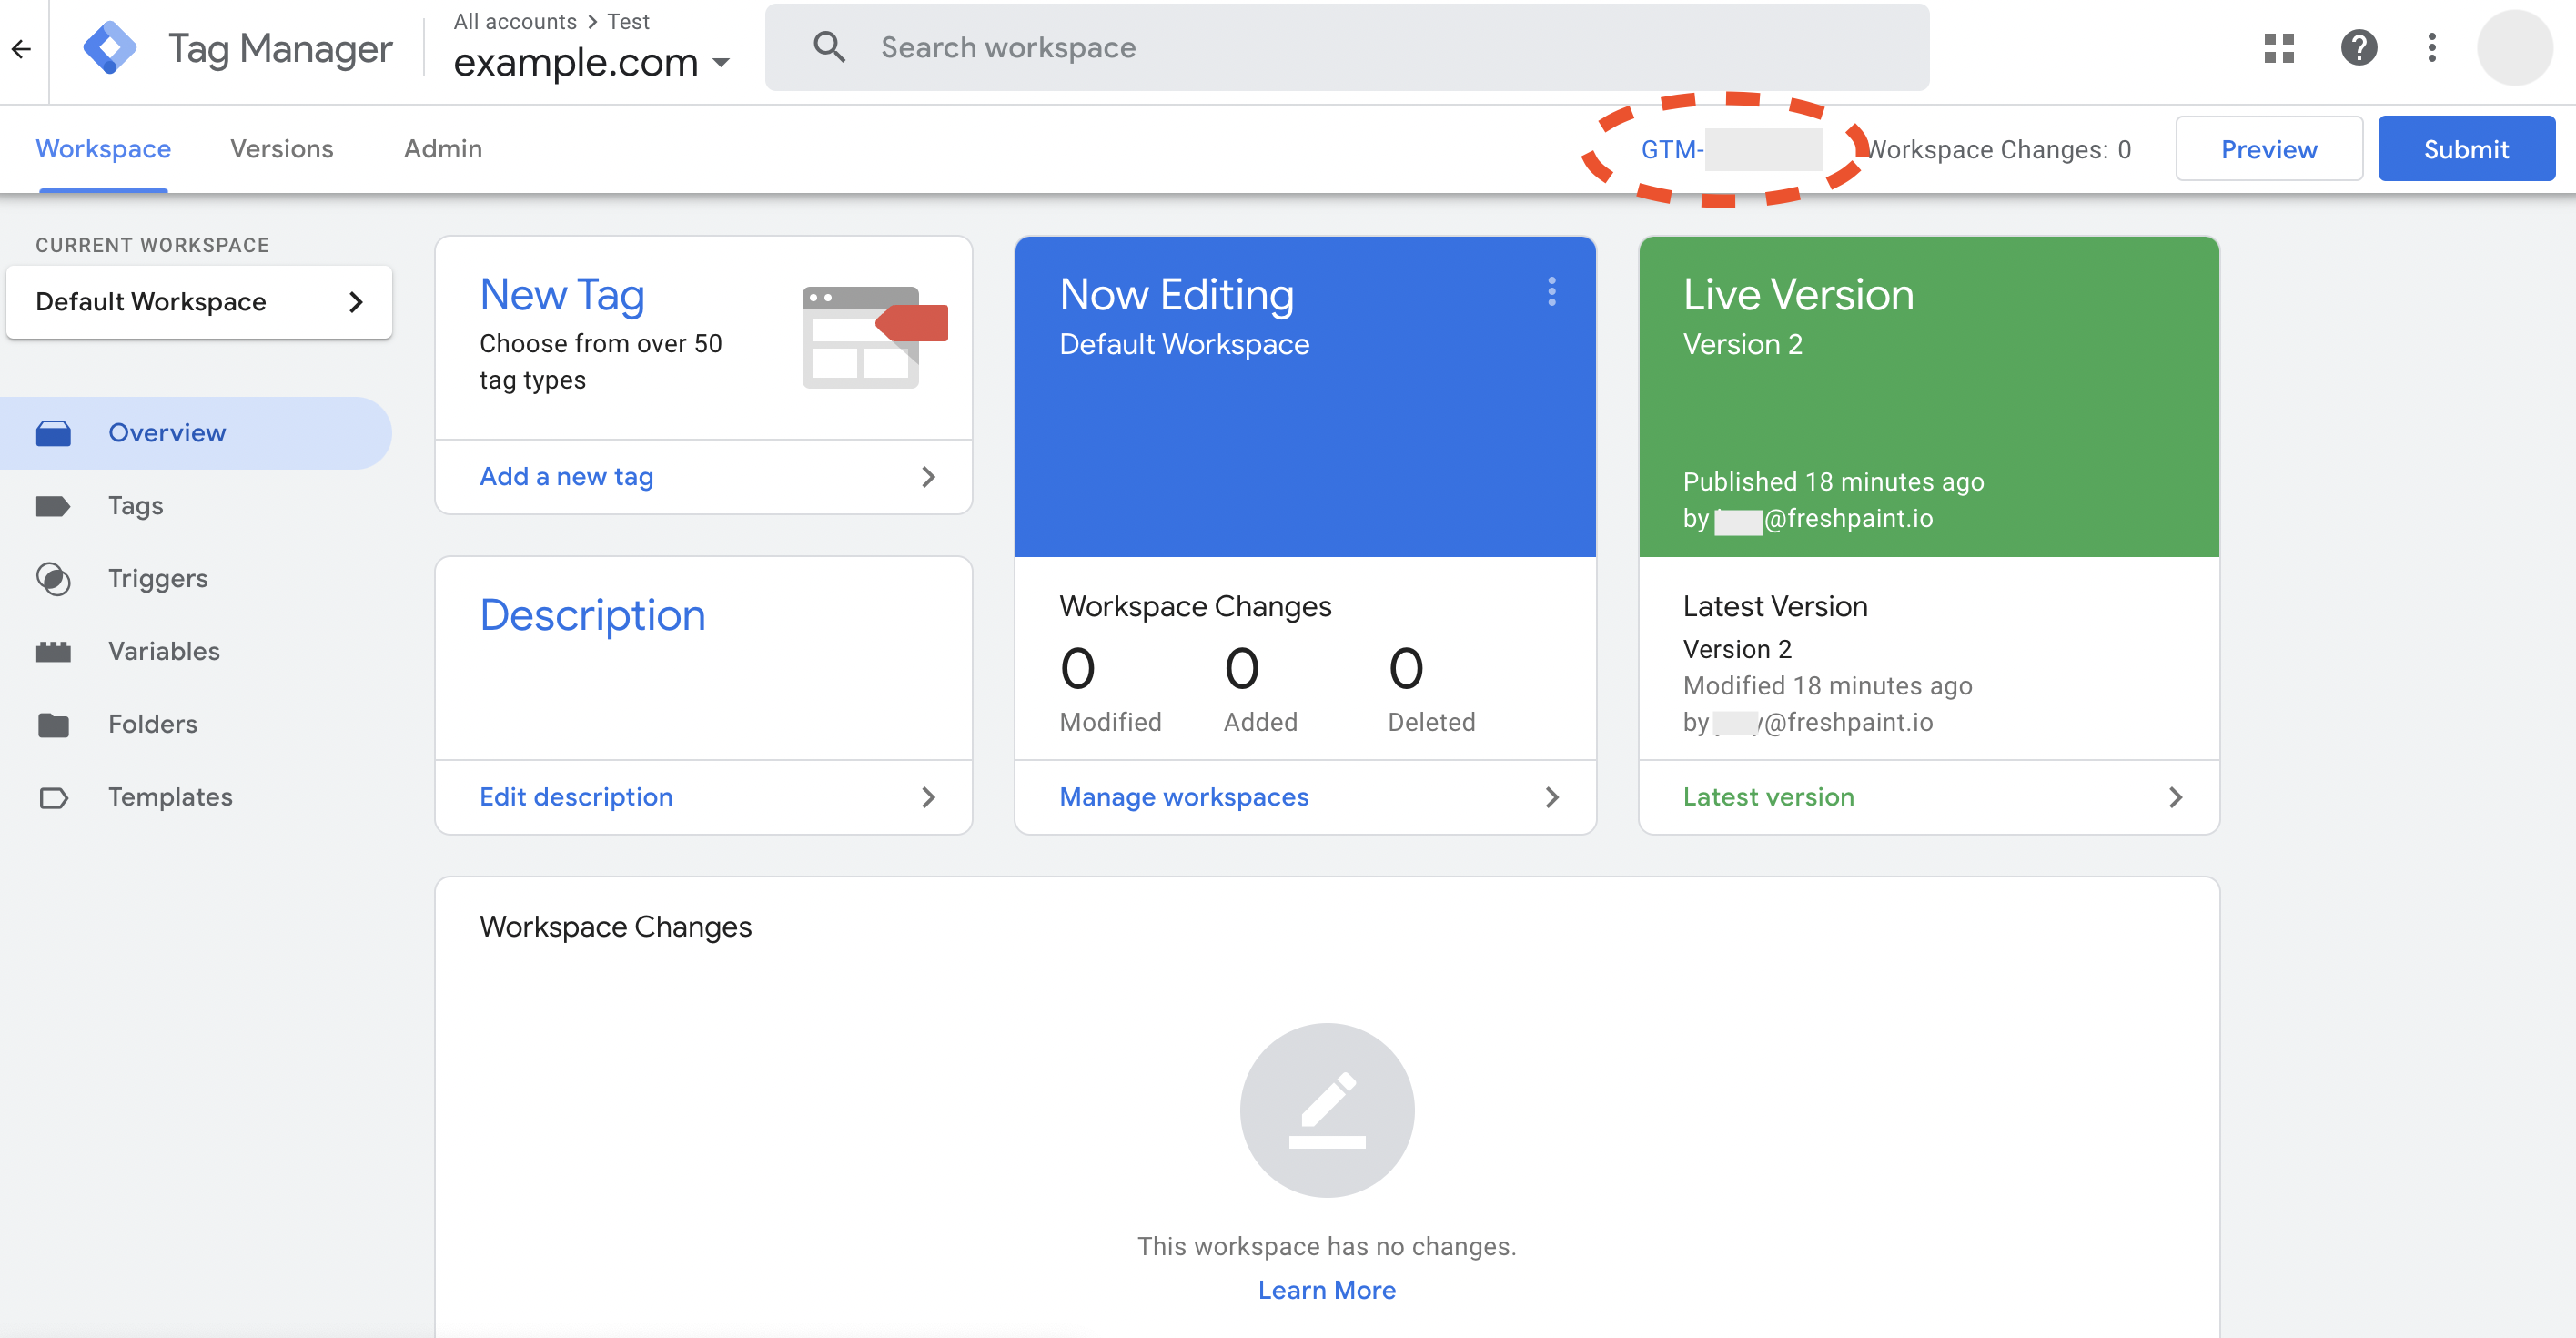Expand the example.com container dropdown
This screenshot has height=1338, width=2576.
[x=721, y=63]
